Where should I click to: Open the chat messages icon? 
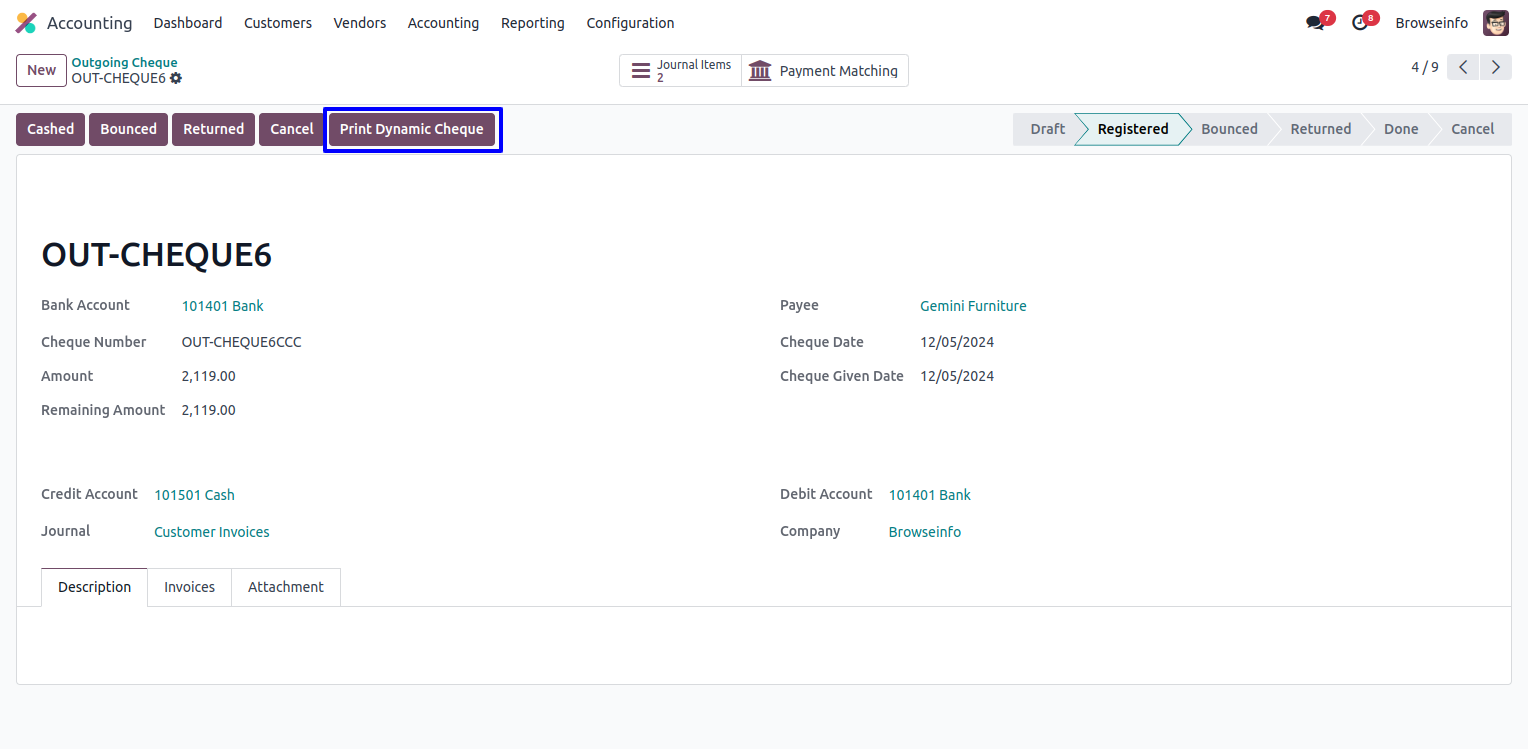tap(1315, 23)
